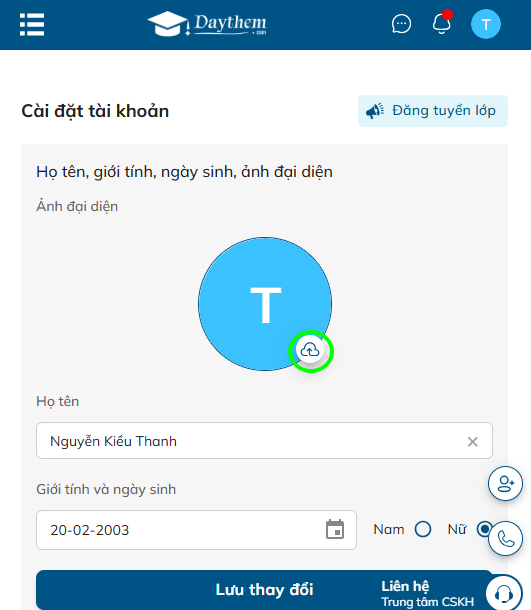531x610 pixels.
Task: Click the floating phone call icon
Action: [505, 539]
